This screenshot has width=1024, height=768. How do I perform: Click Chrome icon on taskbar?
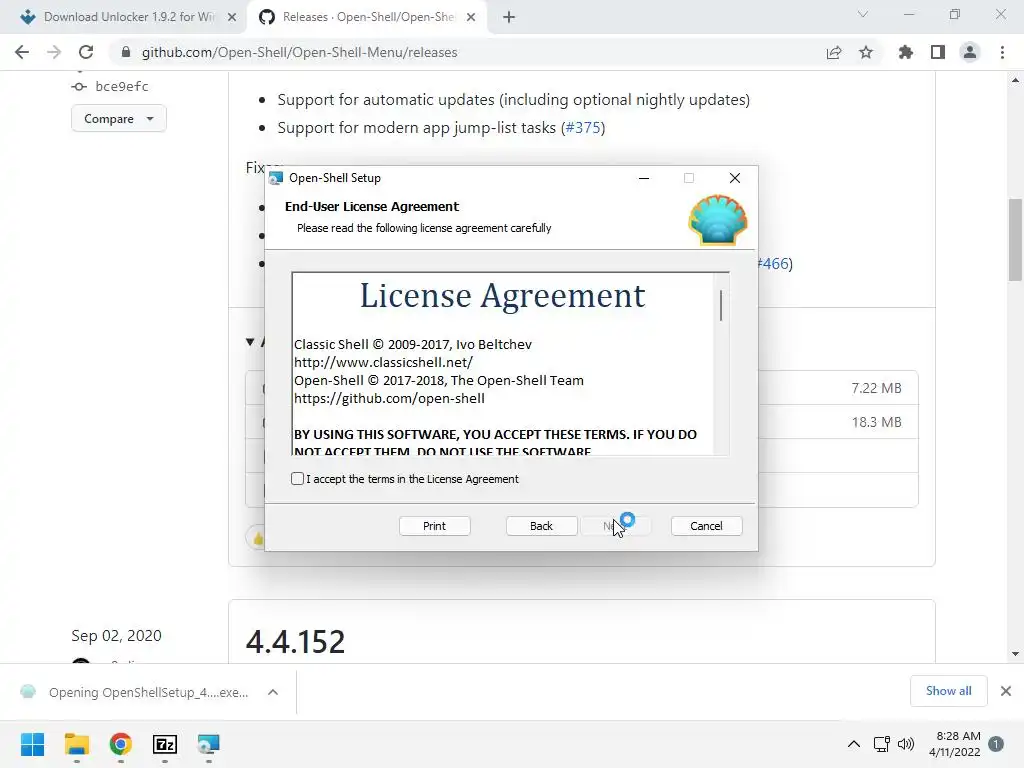tap(120, 744)
